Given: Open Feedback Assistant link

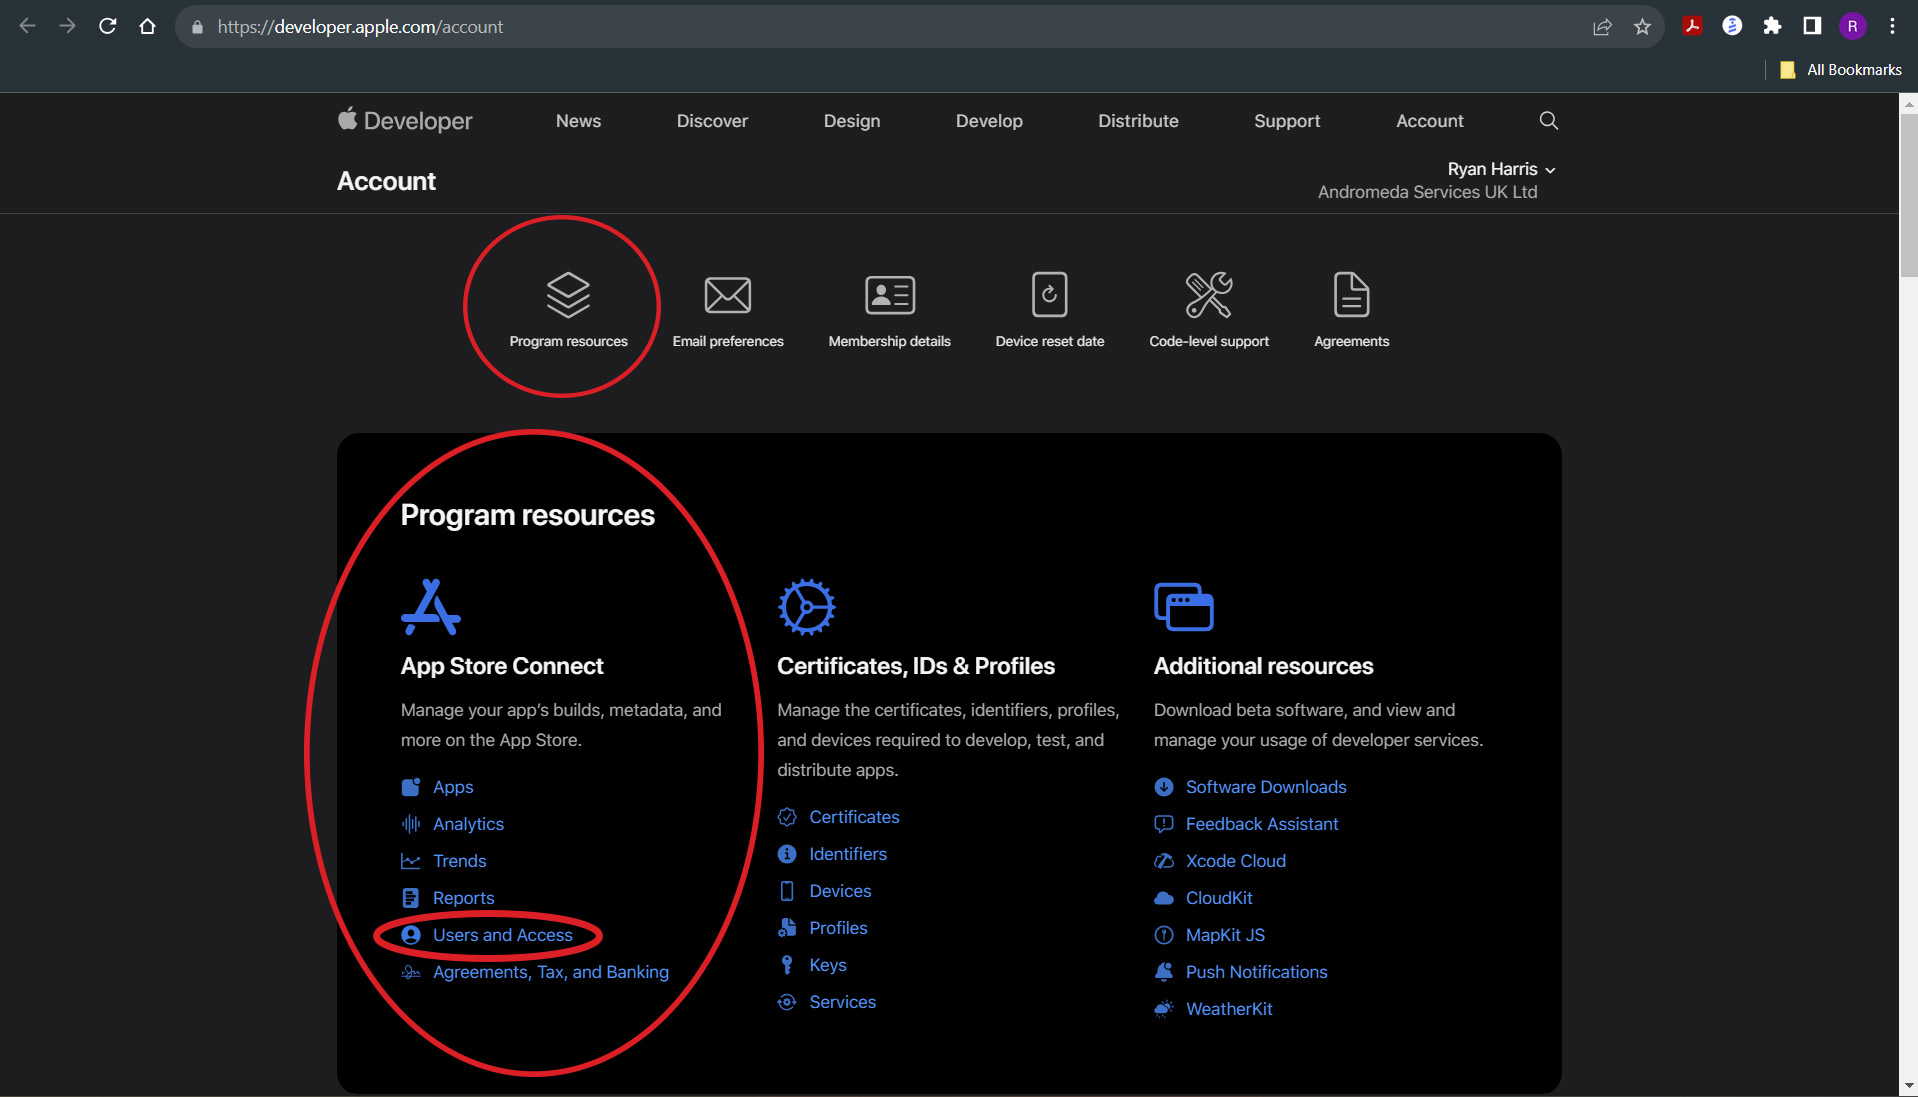Looking at the screenshot, I should click(x=1262, y=824).
